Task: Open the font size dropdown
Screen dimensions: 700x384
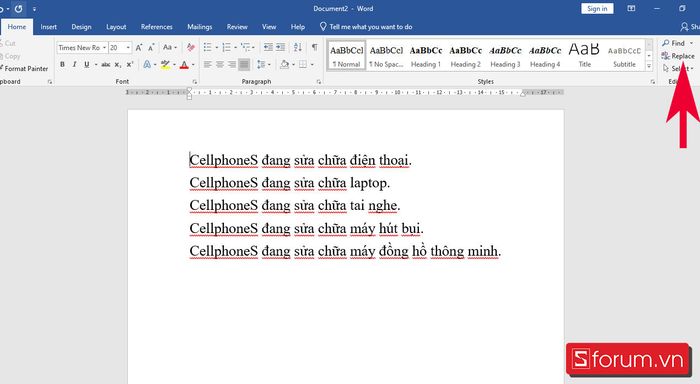Action: [x=128, y=47]
